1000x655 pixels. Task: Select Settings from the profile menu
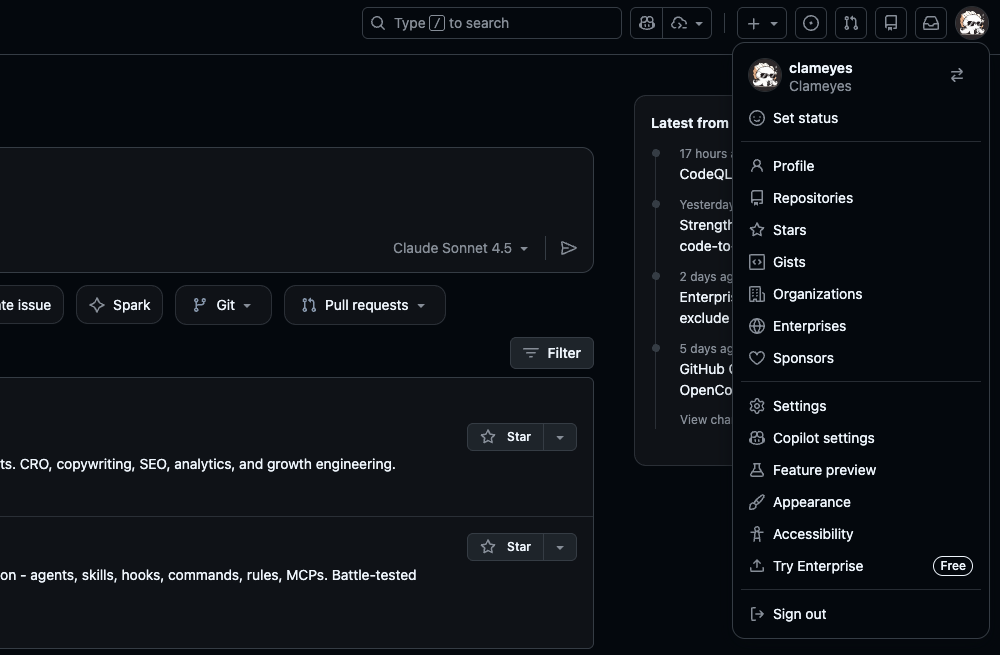[799, 406]
